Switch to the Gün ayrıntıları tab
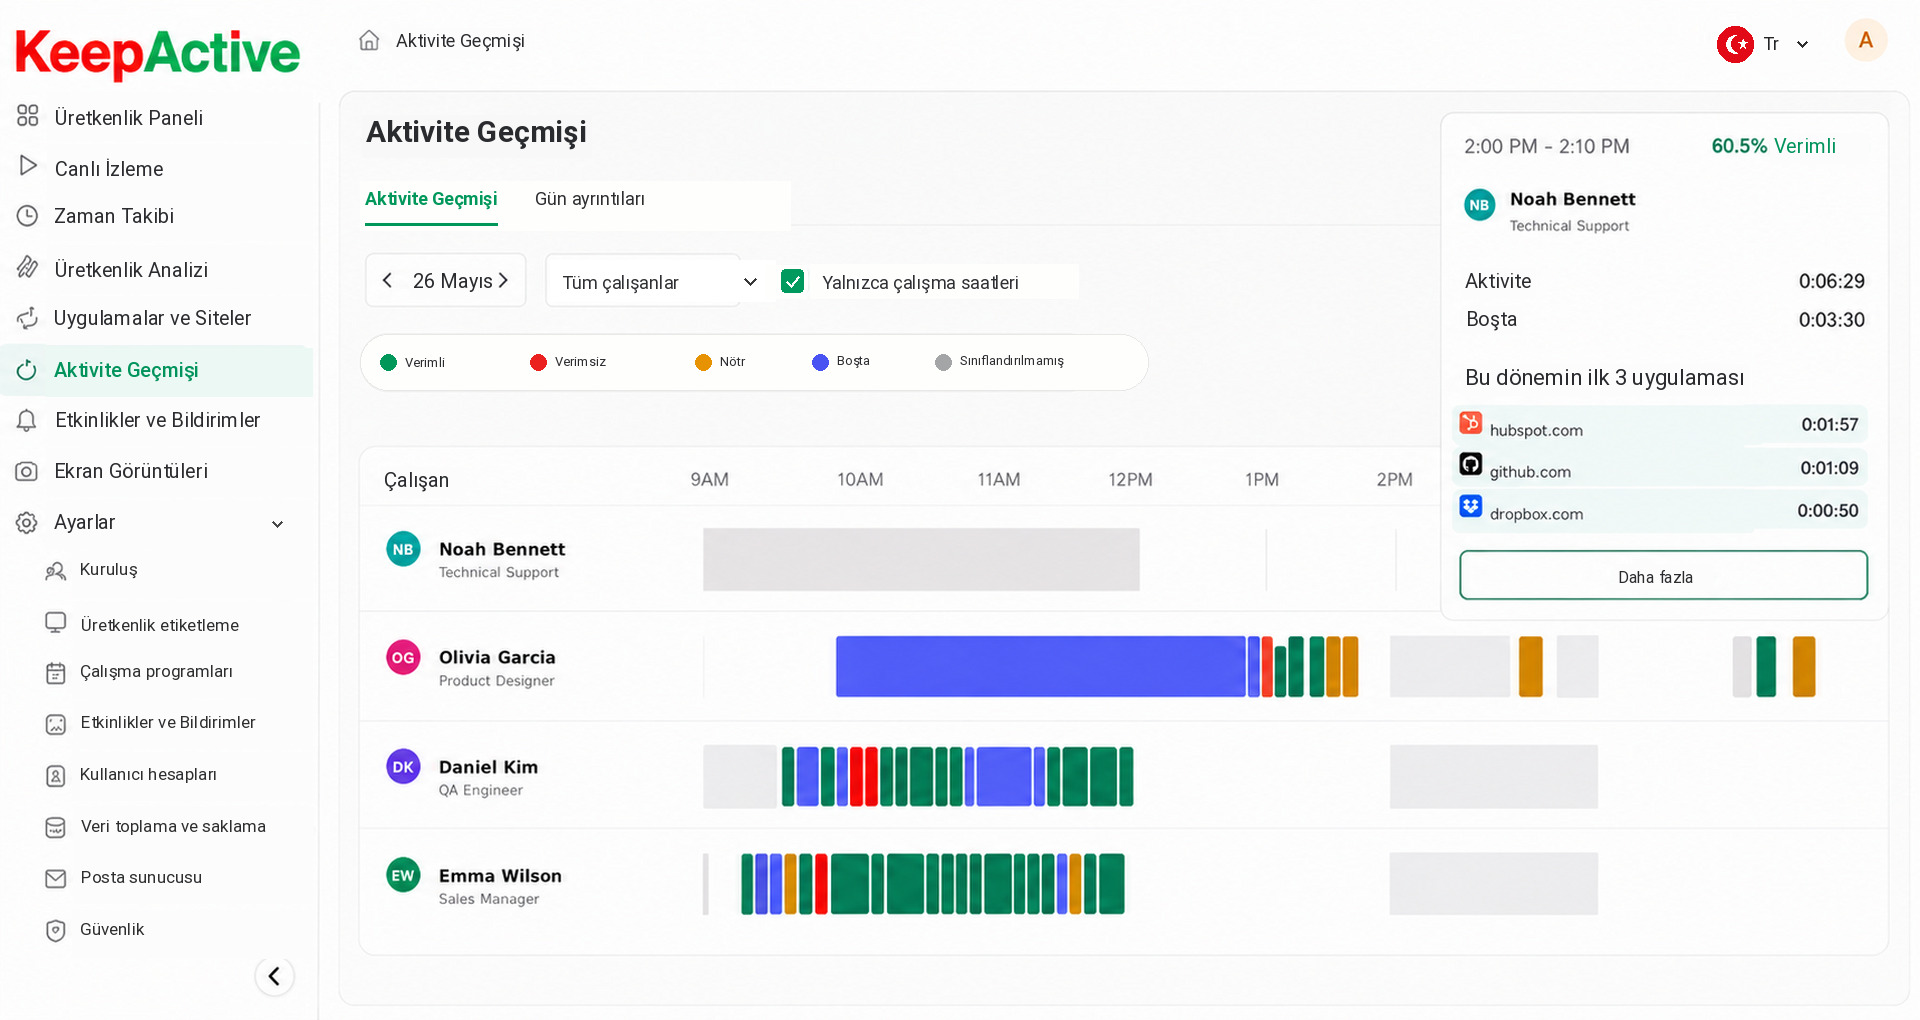Screen dimensions: 1920x1020 tap(590, 199)
